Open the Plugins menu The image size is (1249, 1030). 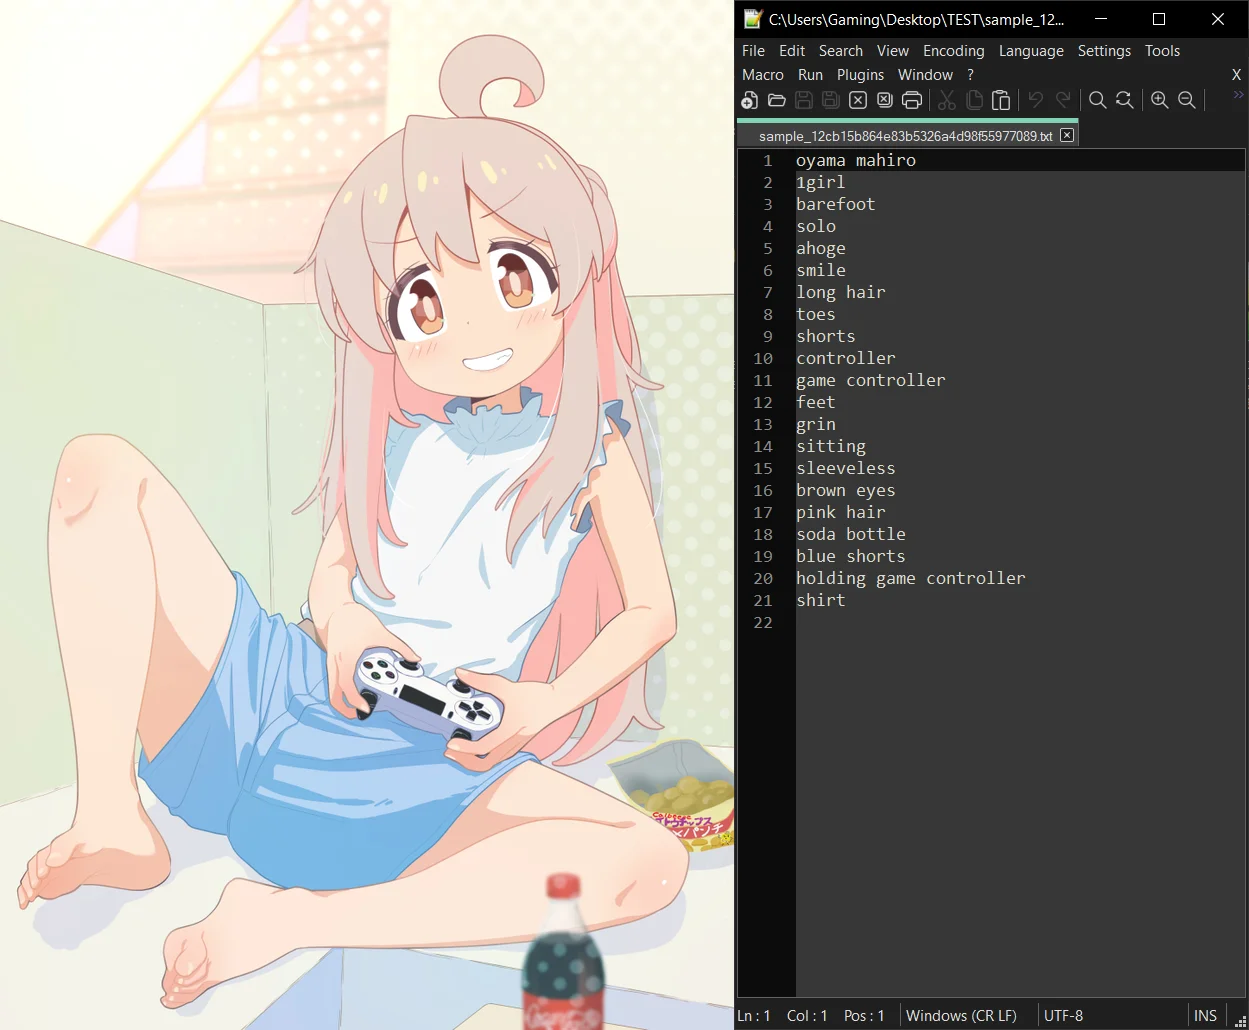coord(860,75)
